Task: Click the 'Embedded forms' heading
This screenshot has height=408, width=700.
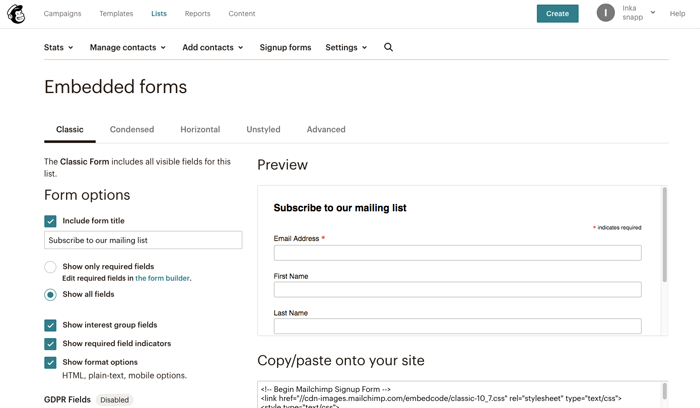Action: click(x=116, y=87)
